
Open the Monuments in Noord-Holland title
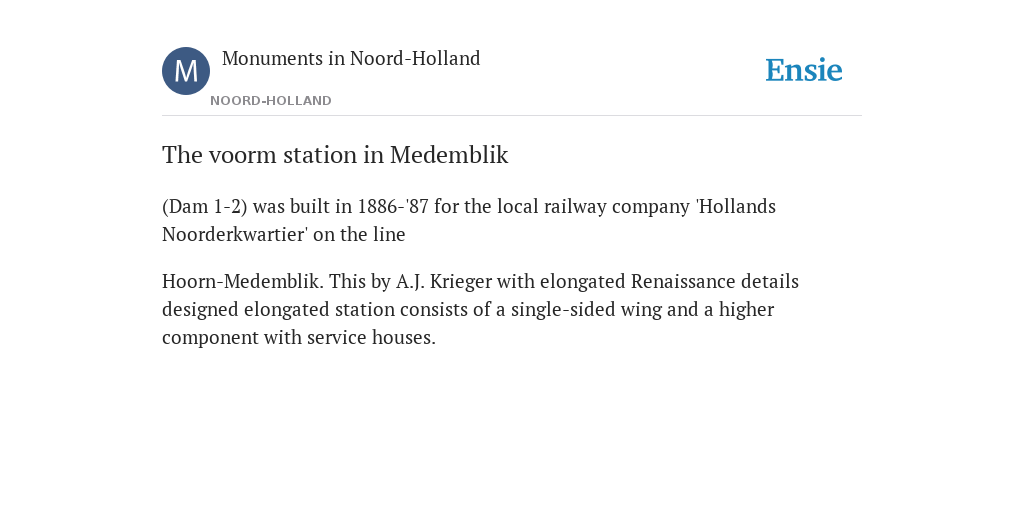[x=351, y=58]
